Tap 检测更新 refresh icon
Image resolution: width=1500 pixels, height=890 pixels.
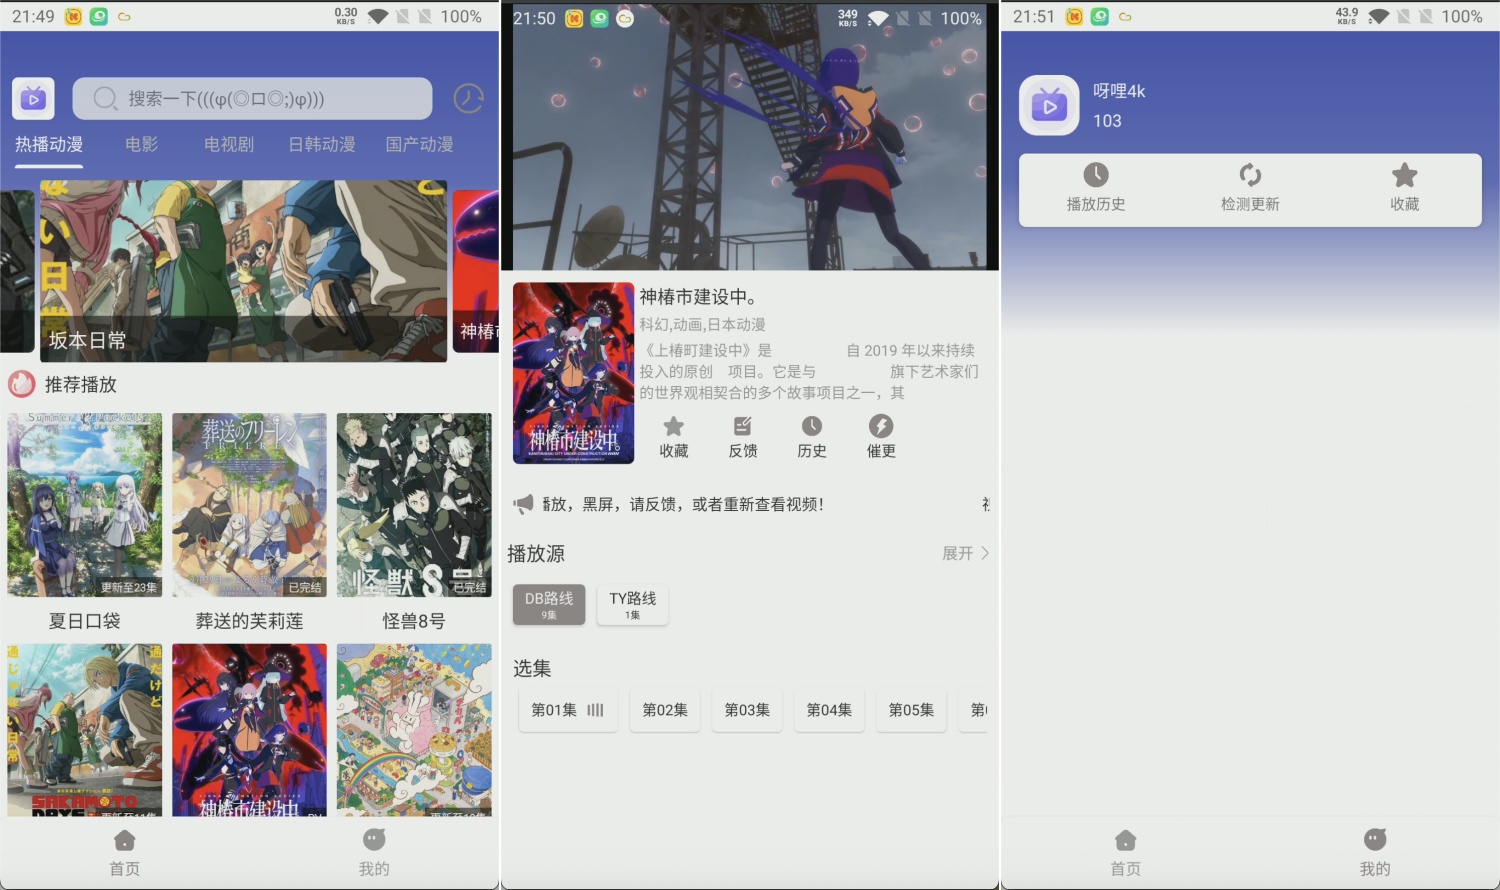pos(1250,176)
